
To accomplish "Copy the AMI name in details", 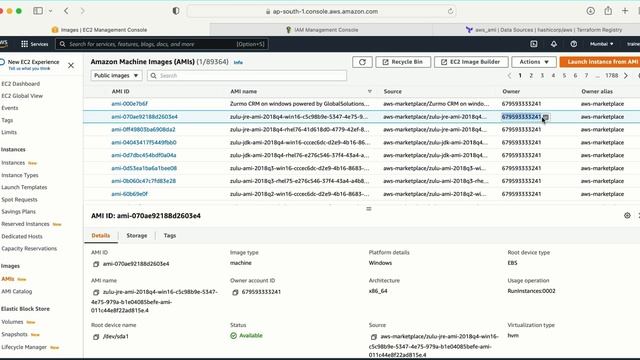I will click(96, 292).
